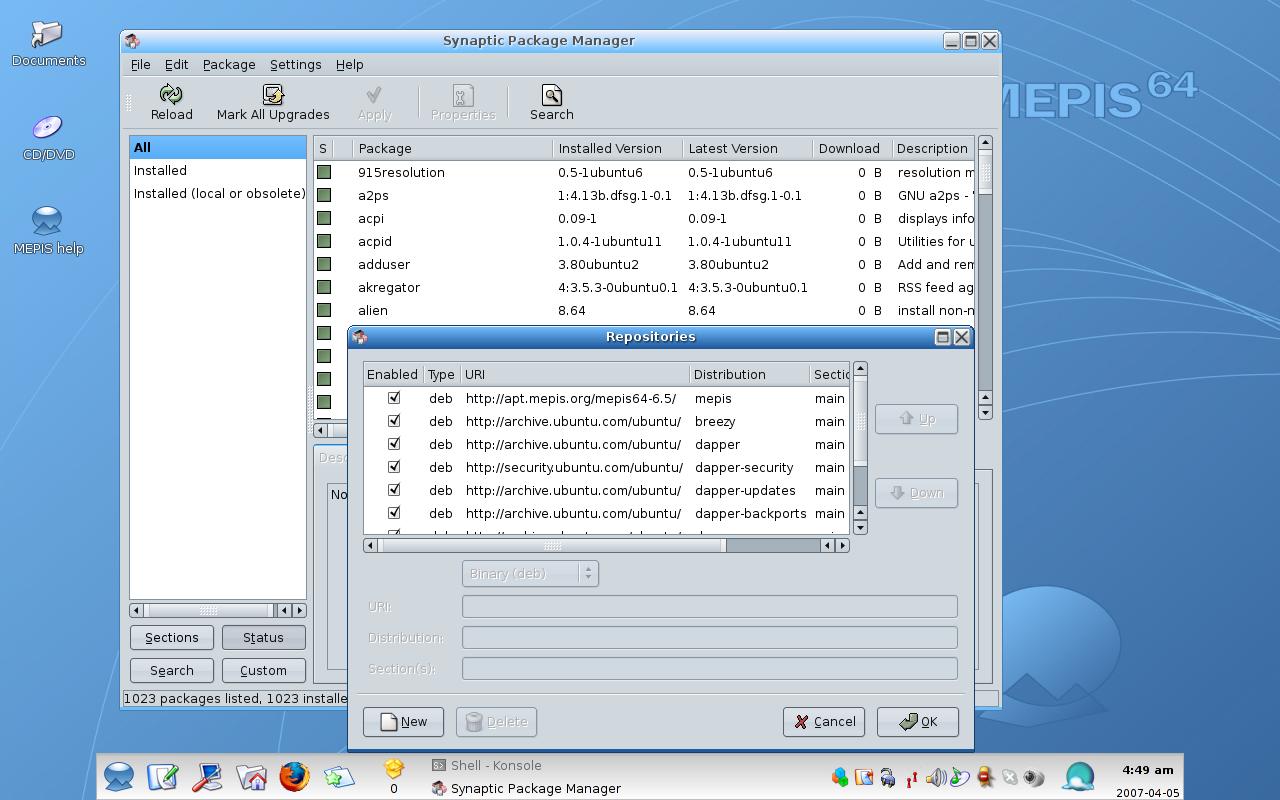Launch the notepad-and-pencil panel icon
Screen dimensions: 1280x800
point(163,777)
